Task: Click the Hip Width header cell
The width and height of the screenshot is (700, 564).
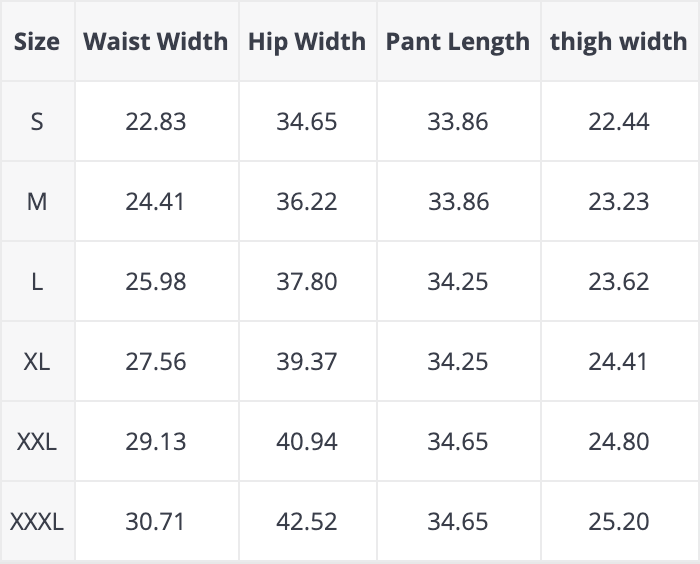Action: [307, 42]
